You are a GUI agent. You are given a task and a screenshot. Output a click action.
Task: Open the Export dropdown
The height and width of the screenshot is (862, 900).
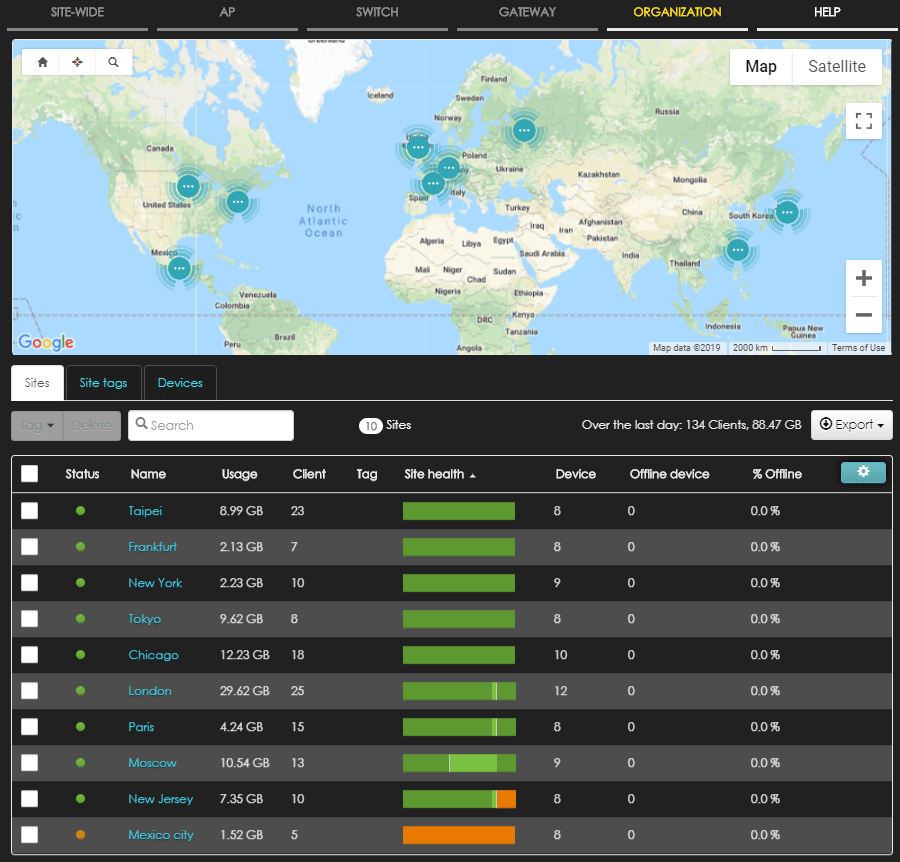coord(851,425)
